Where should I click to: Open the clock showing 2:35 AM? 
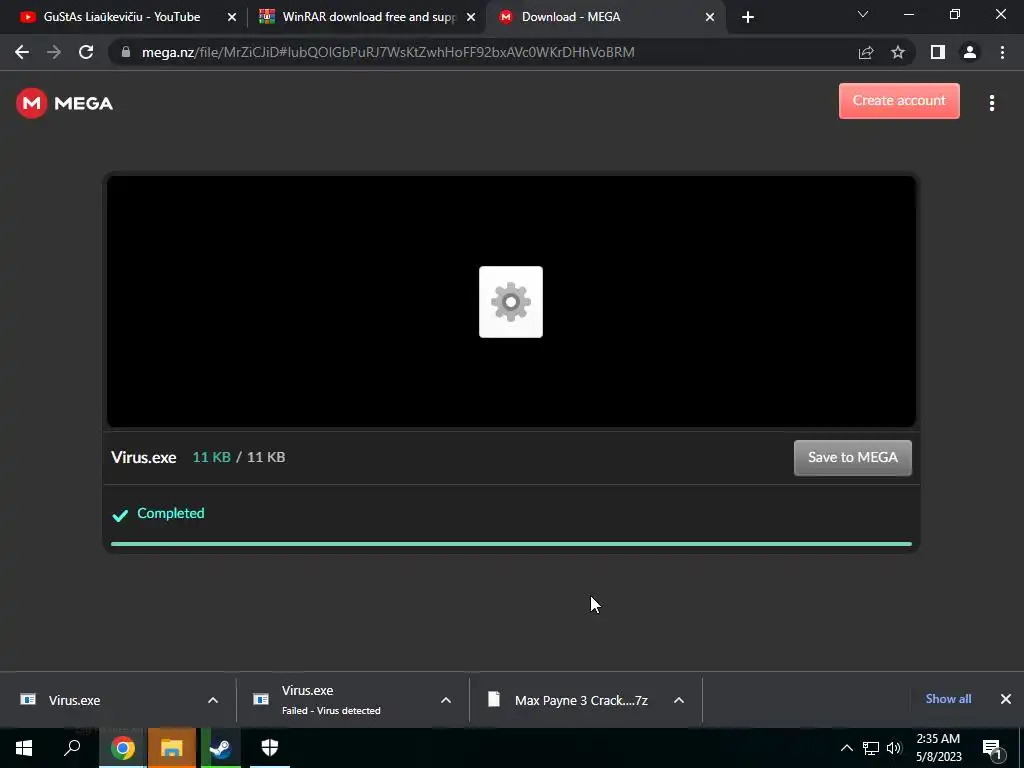[938, 748]
